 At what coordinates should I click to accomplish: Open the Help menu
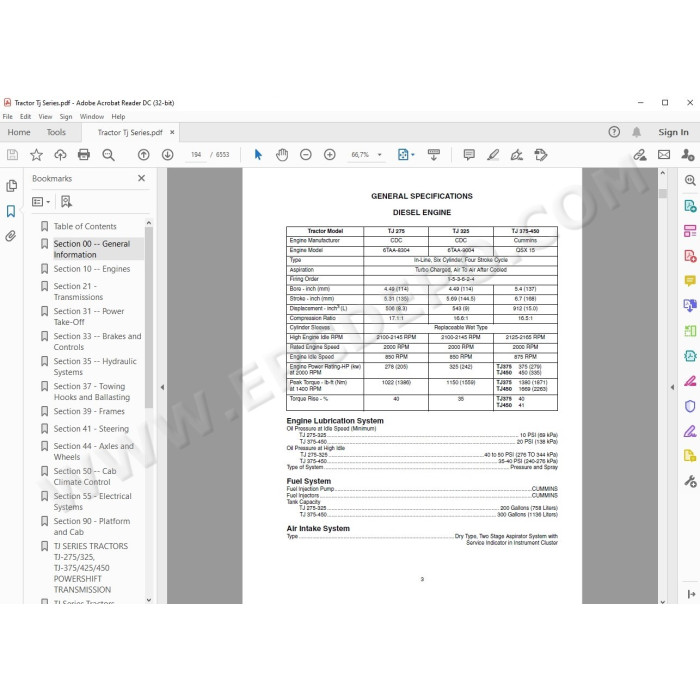118,117
